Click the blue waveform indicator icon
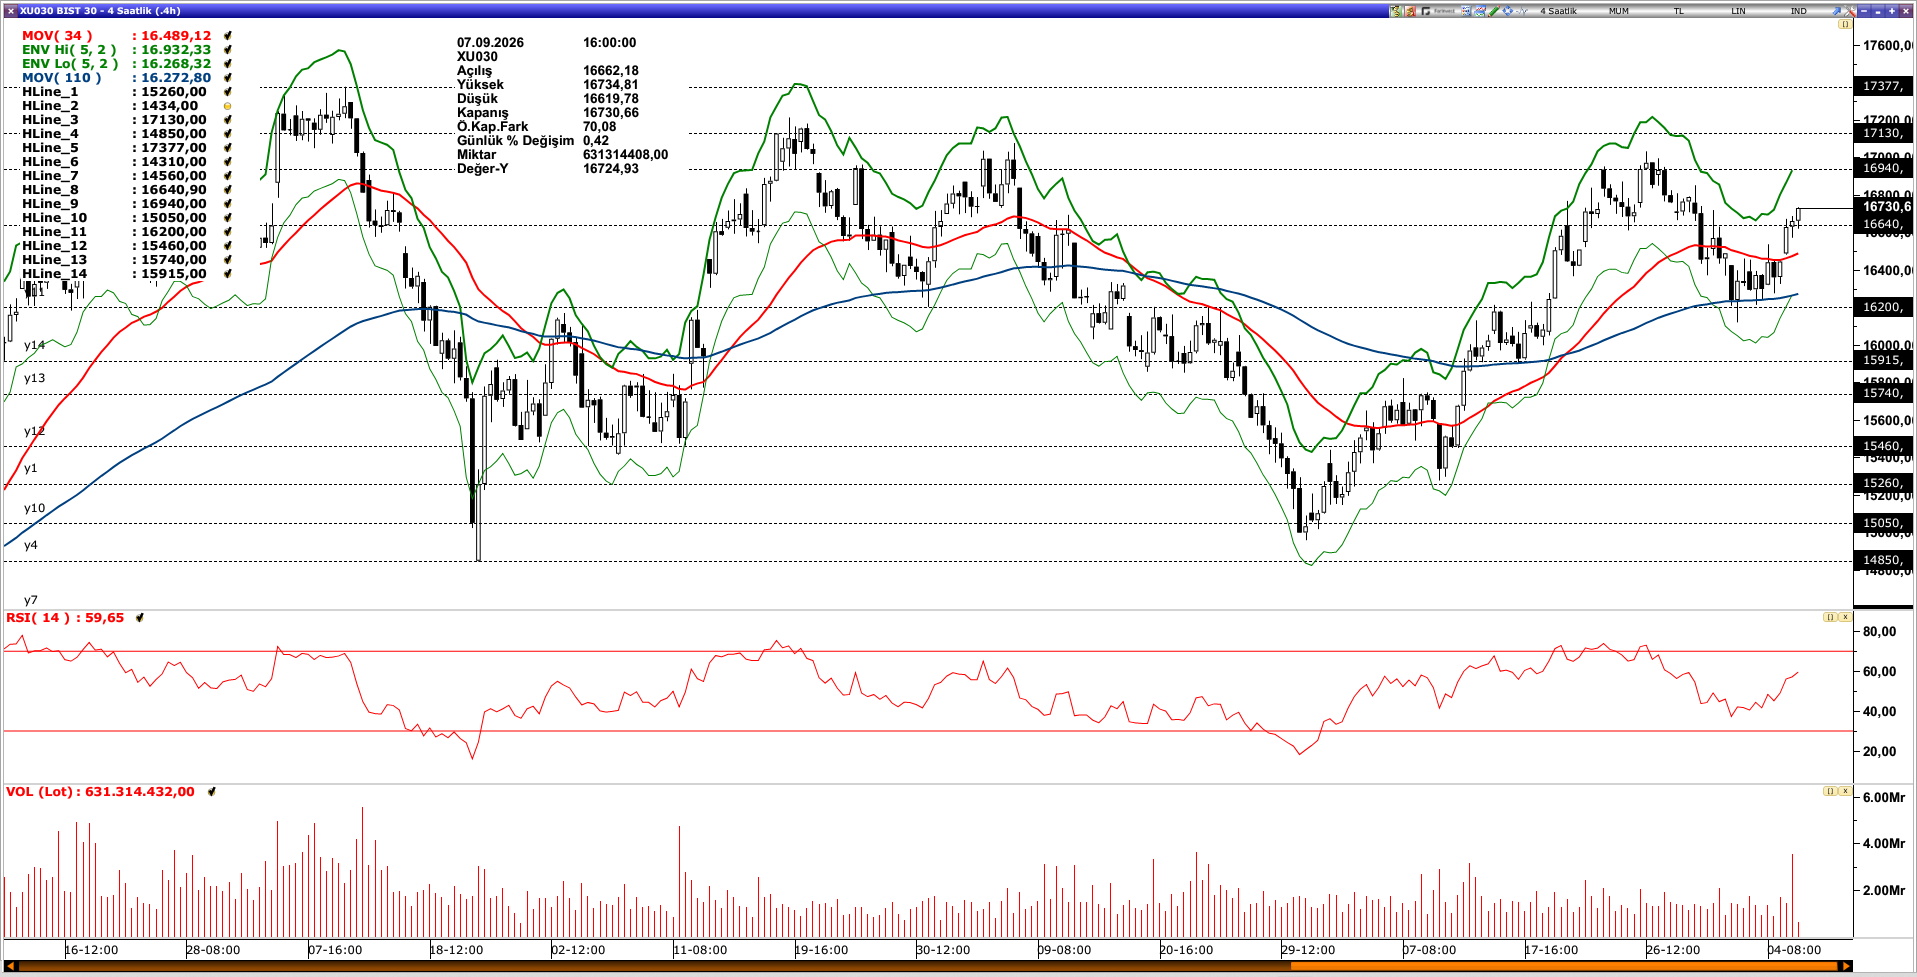The image size is (1917, 977). [1522, 11]
